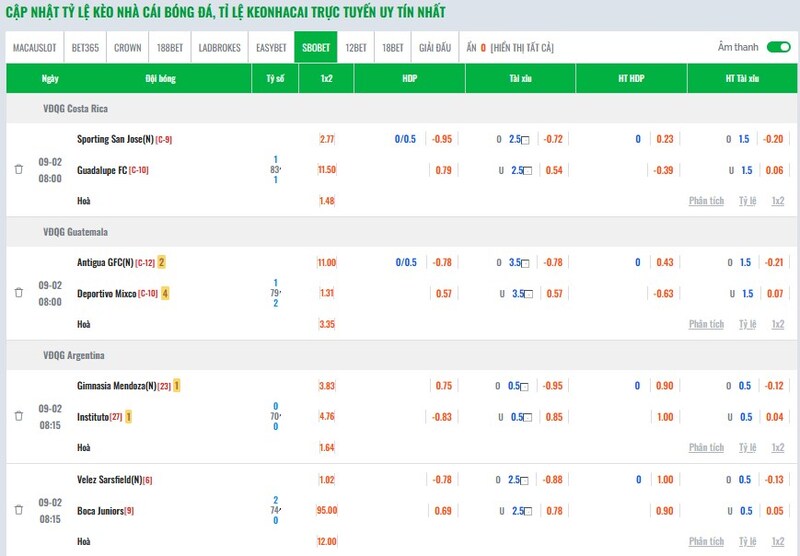
Task: Click trash icon beside Gimnasia Mendoza match
Action: pyautogui.click(x=18, y=416)
